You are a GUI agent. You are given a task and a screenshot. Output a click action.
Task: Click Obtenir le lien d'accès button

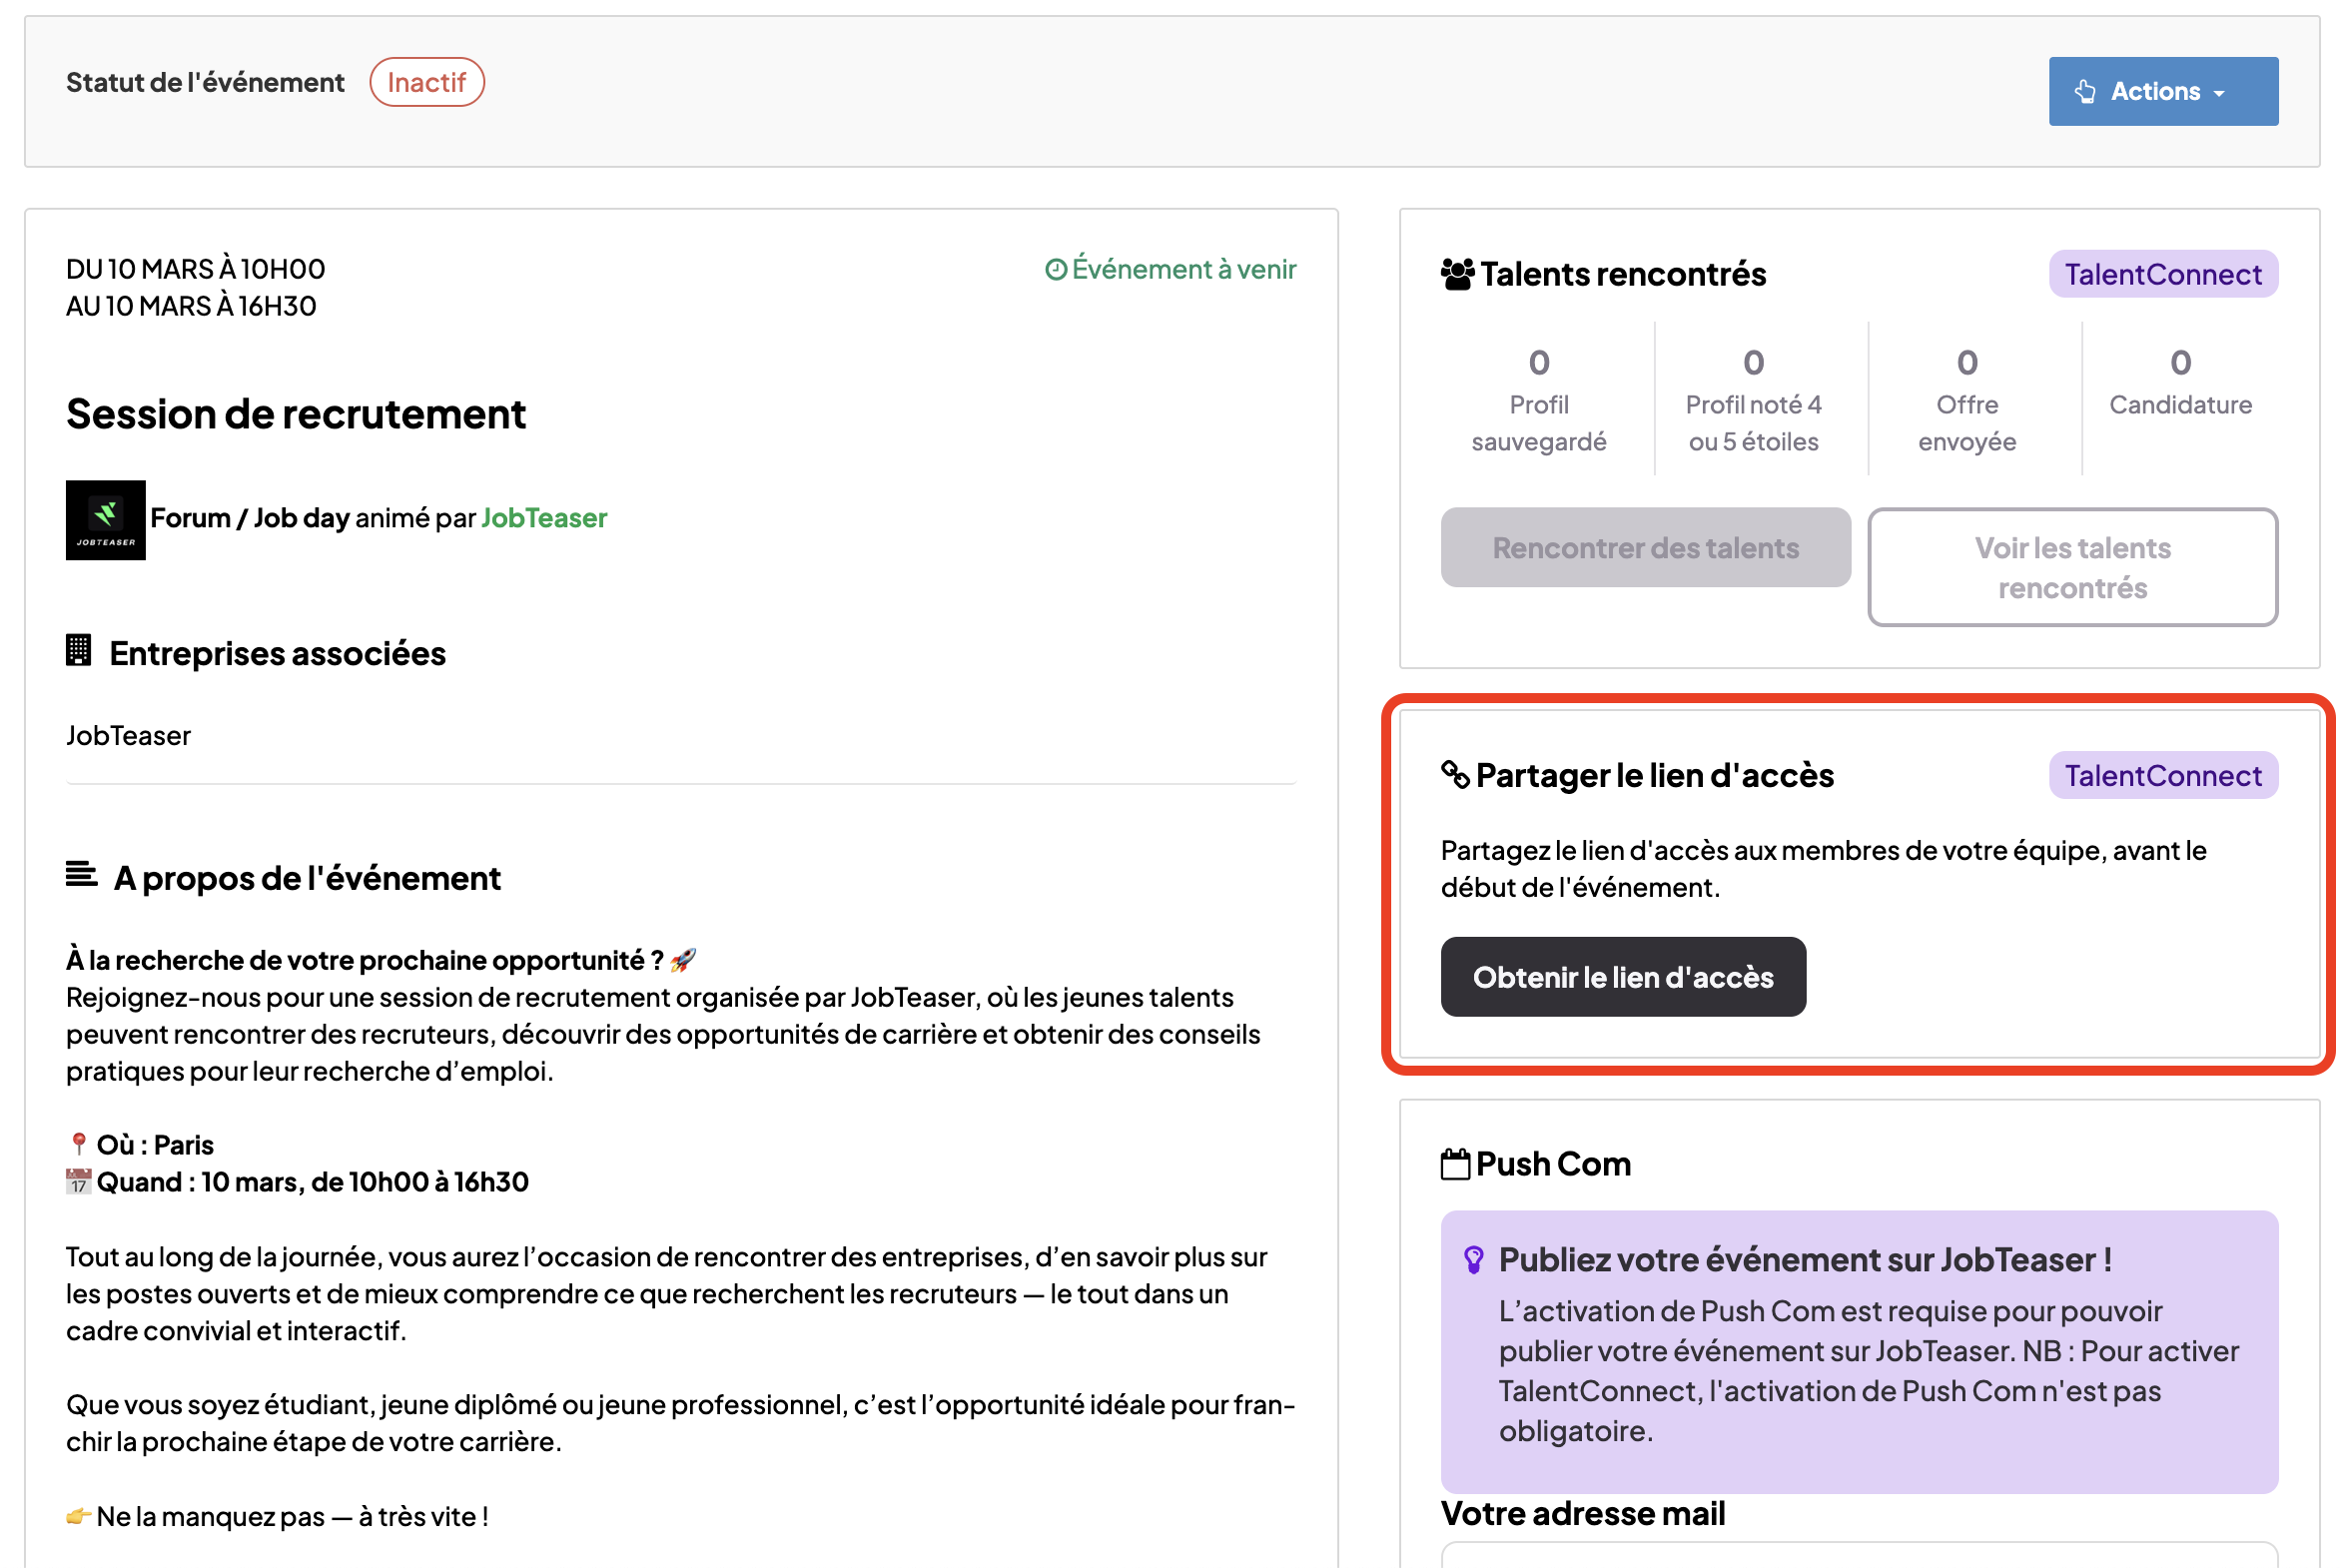pyautogui.click(x=1622, y=977)
